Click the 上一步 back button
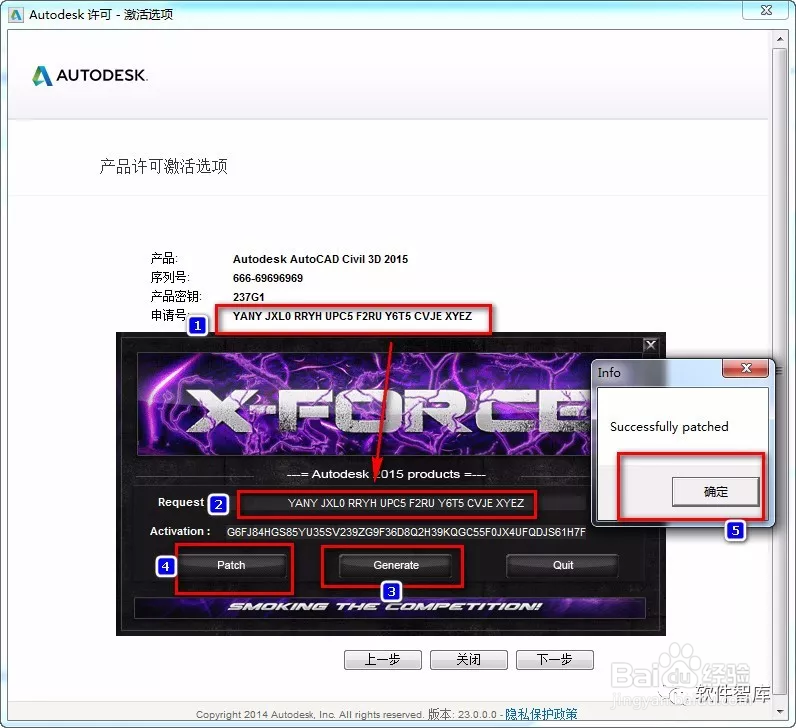796x728 pixels. 383,659
